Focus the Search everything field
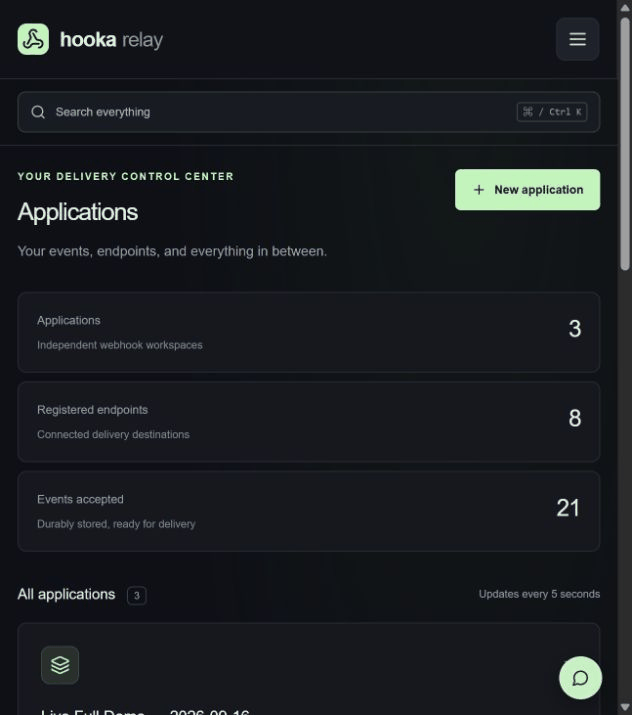The height and width of the screenshot is (715, 632). [309, 112]
